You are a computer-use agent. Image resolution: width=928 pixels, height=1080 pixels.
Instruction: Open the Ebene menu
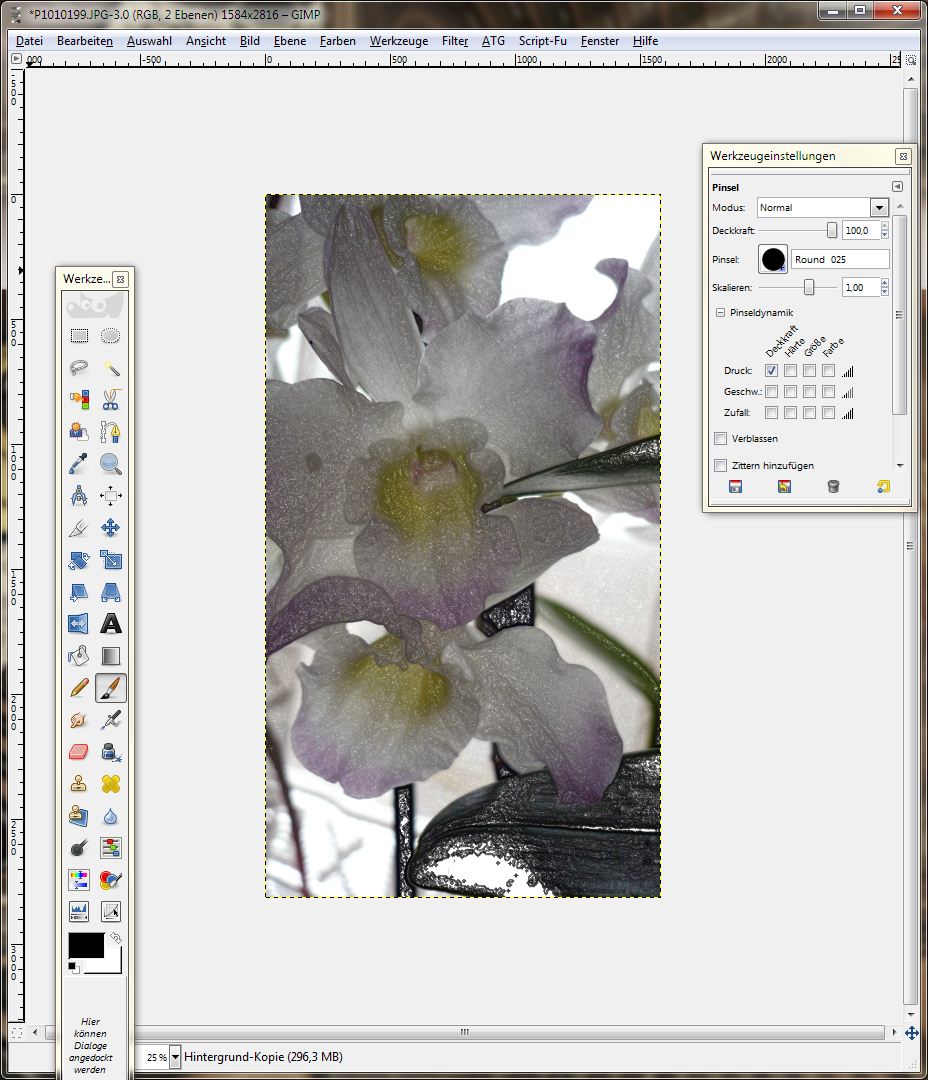pyautogui.click(x=290, y=41)
